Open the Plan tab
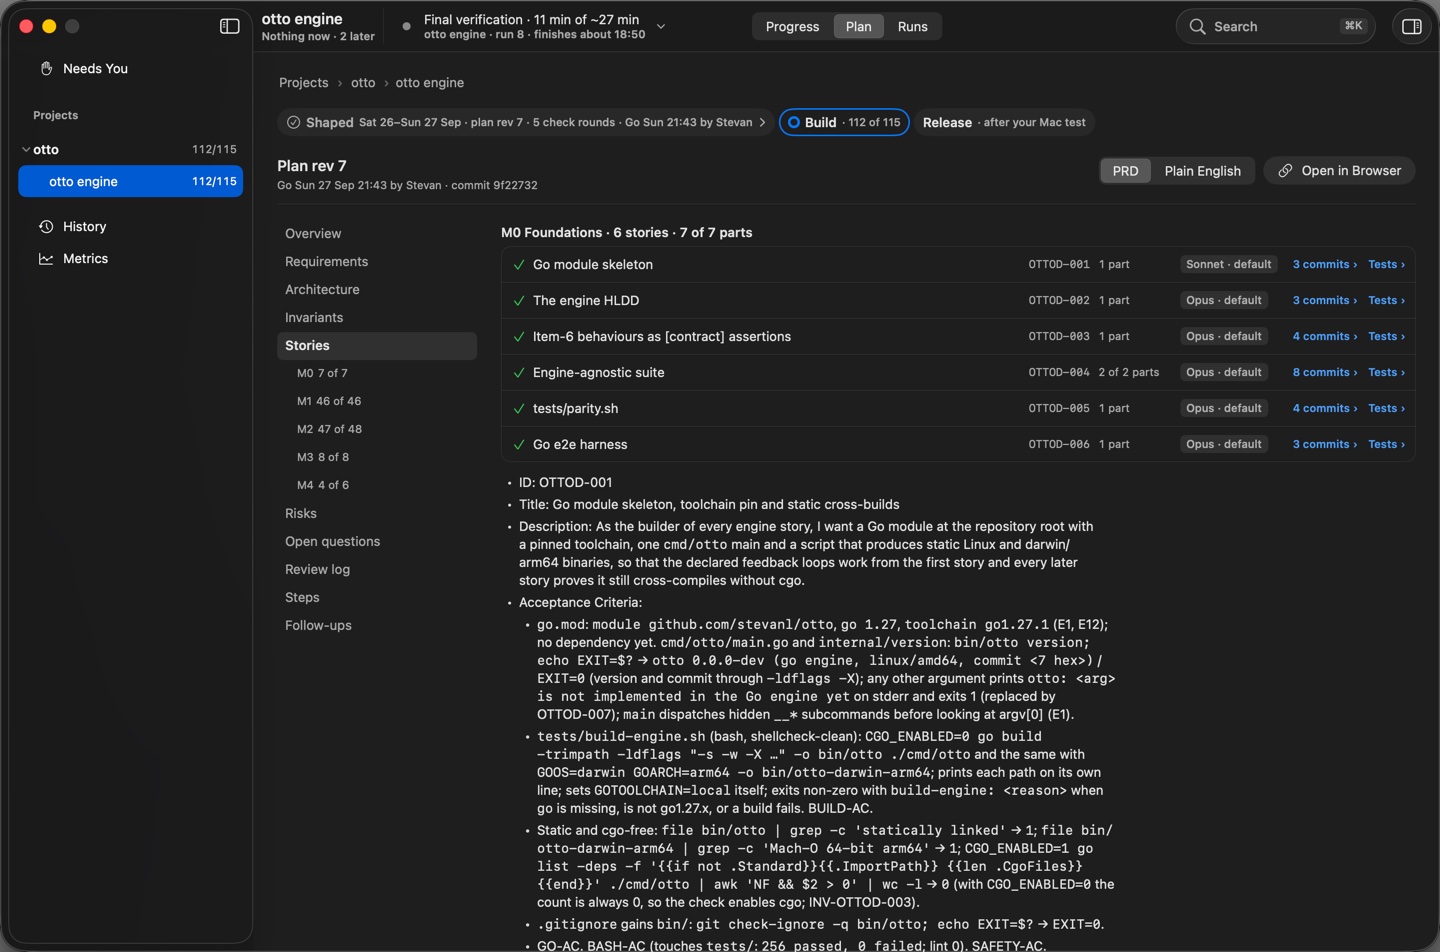The image size is (1440, 952). point(858,26)
